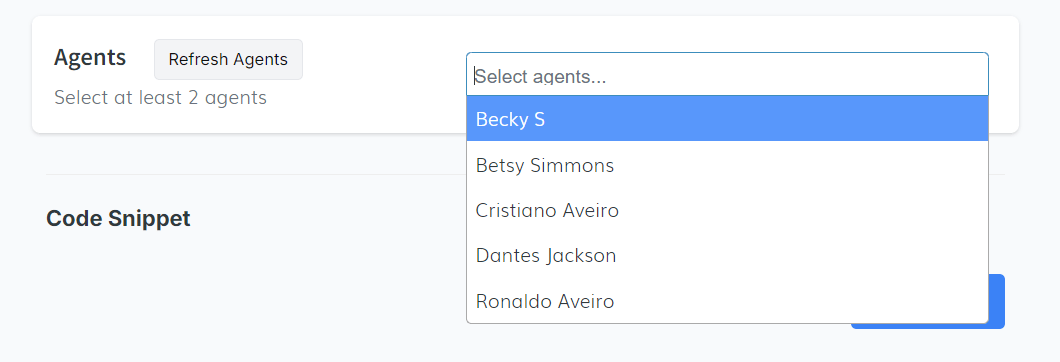Choose the last agent in the dropdown
The width and height of the screenshot is (1060, 362).
coord(727,301)
